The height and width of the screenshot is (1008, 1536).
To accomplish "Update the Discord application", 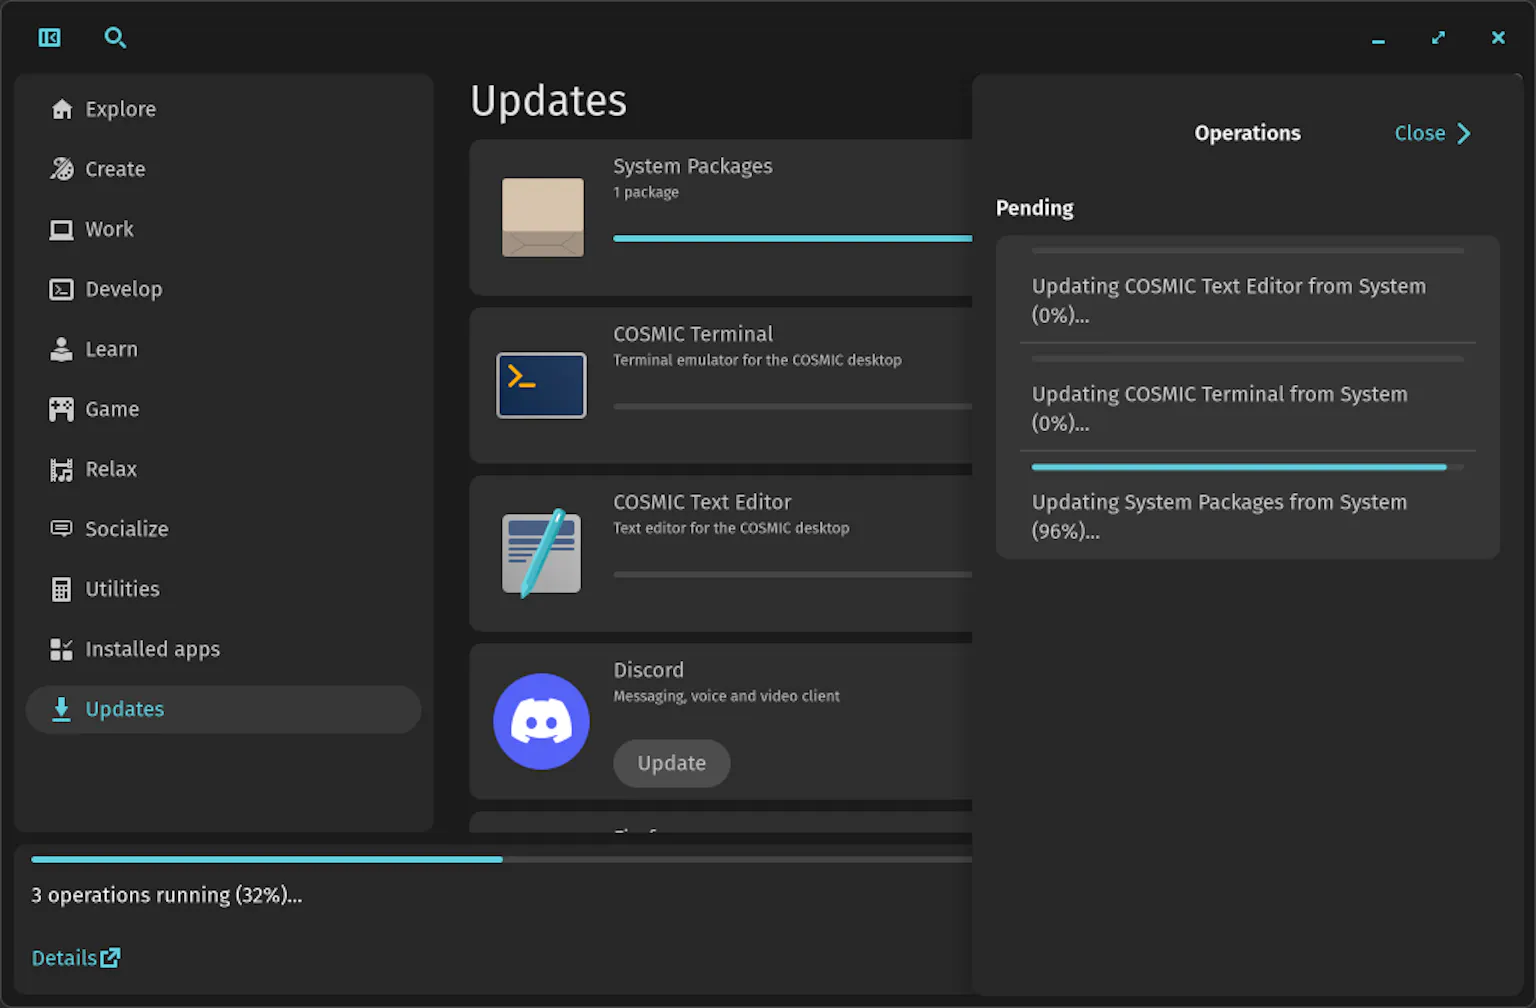I will pyautogui.click(x=671, y=763).
